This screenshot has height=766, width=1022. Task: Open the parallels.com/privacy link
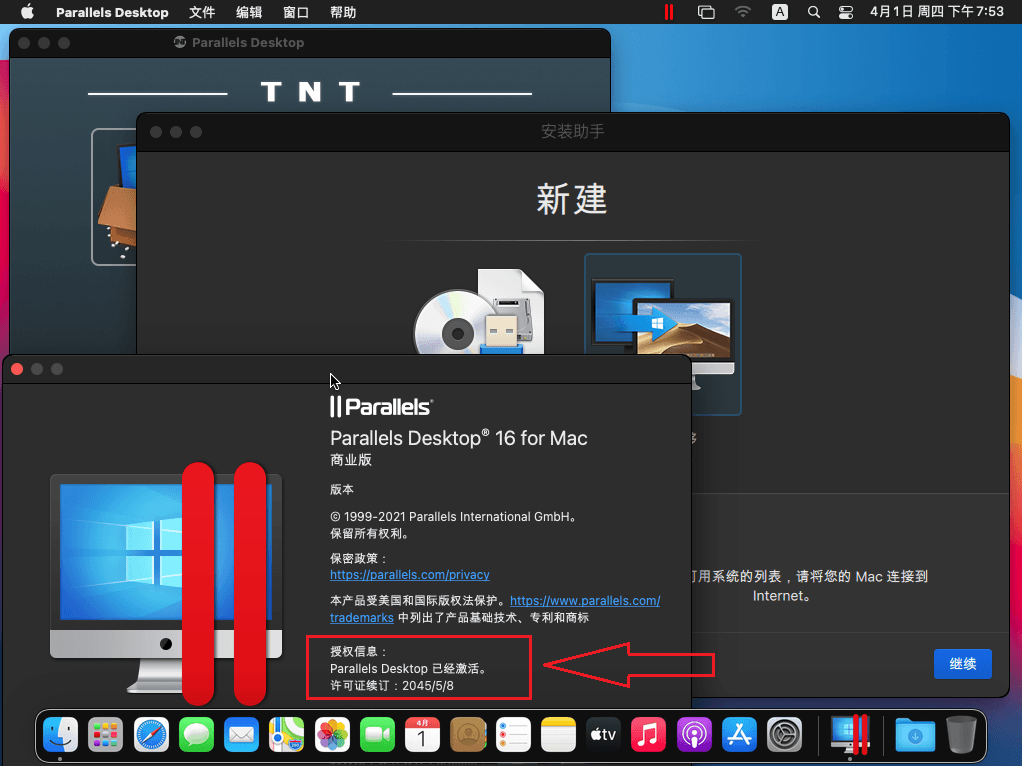(409, 574)
